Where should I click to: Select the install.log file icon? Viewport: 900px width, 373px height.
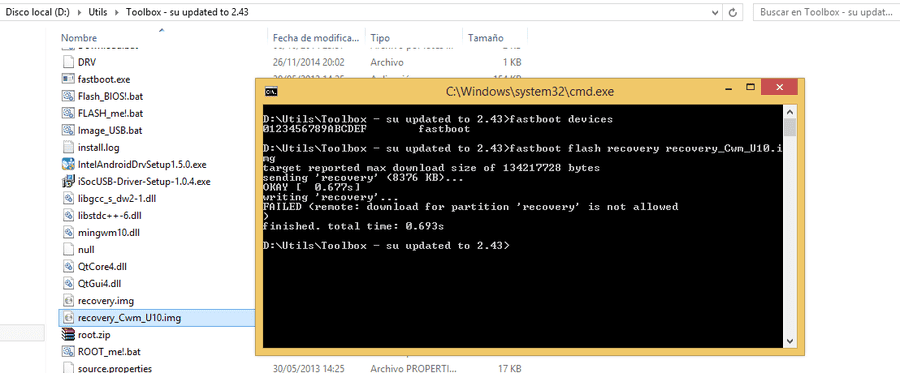[x=68, y=147]
